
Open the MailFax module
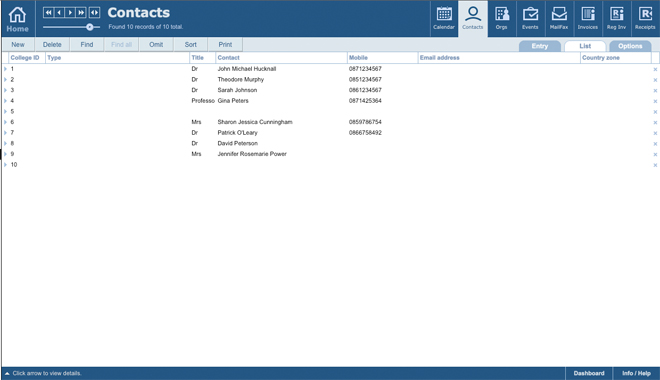pos(559,19)
